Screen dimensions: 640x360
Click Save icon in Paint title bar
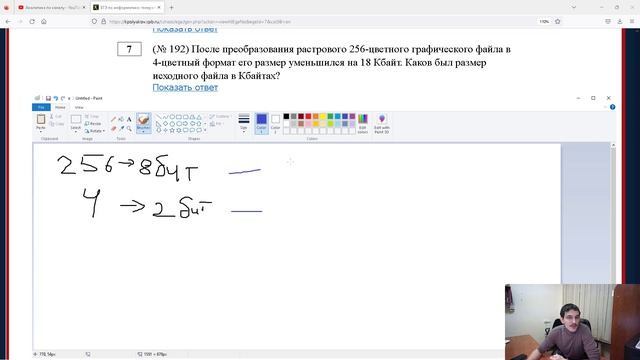(x=48, y=98)
